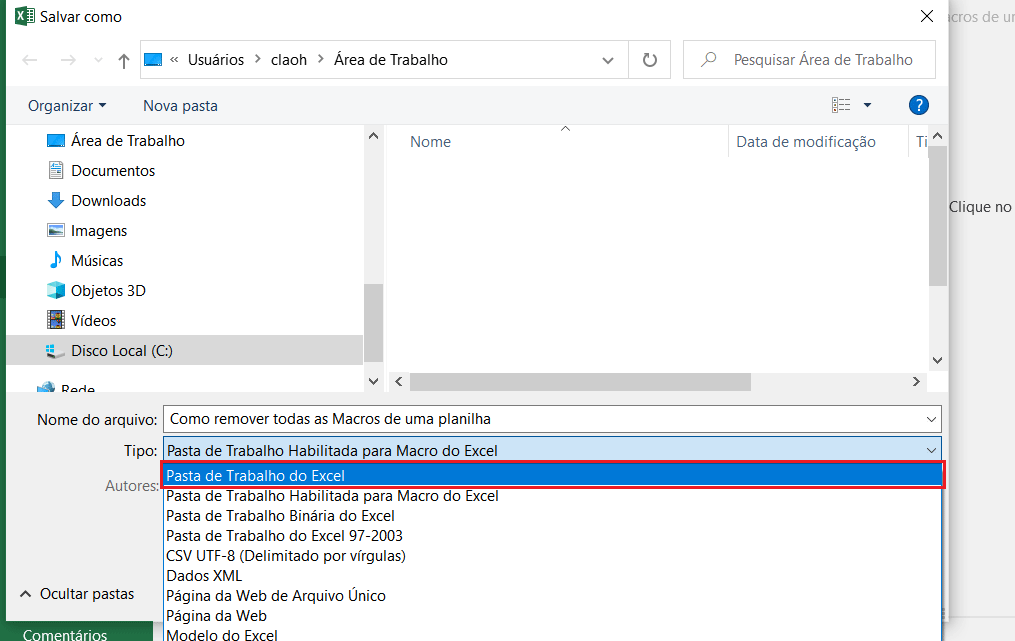1015x641 pixels.
Task: Click the refresh icon beside address bar
Action: tap(650, 60)
